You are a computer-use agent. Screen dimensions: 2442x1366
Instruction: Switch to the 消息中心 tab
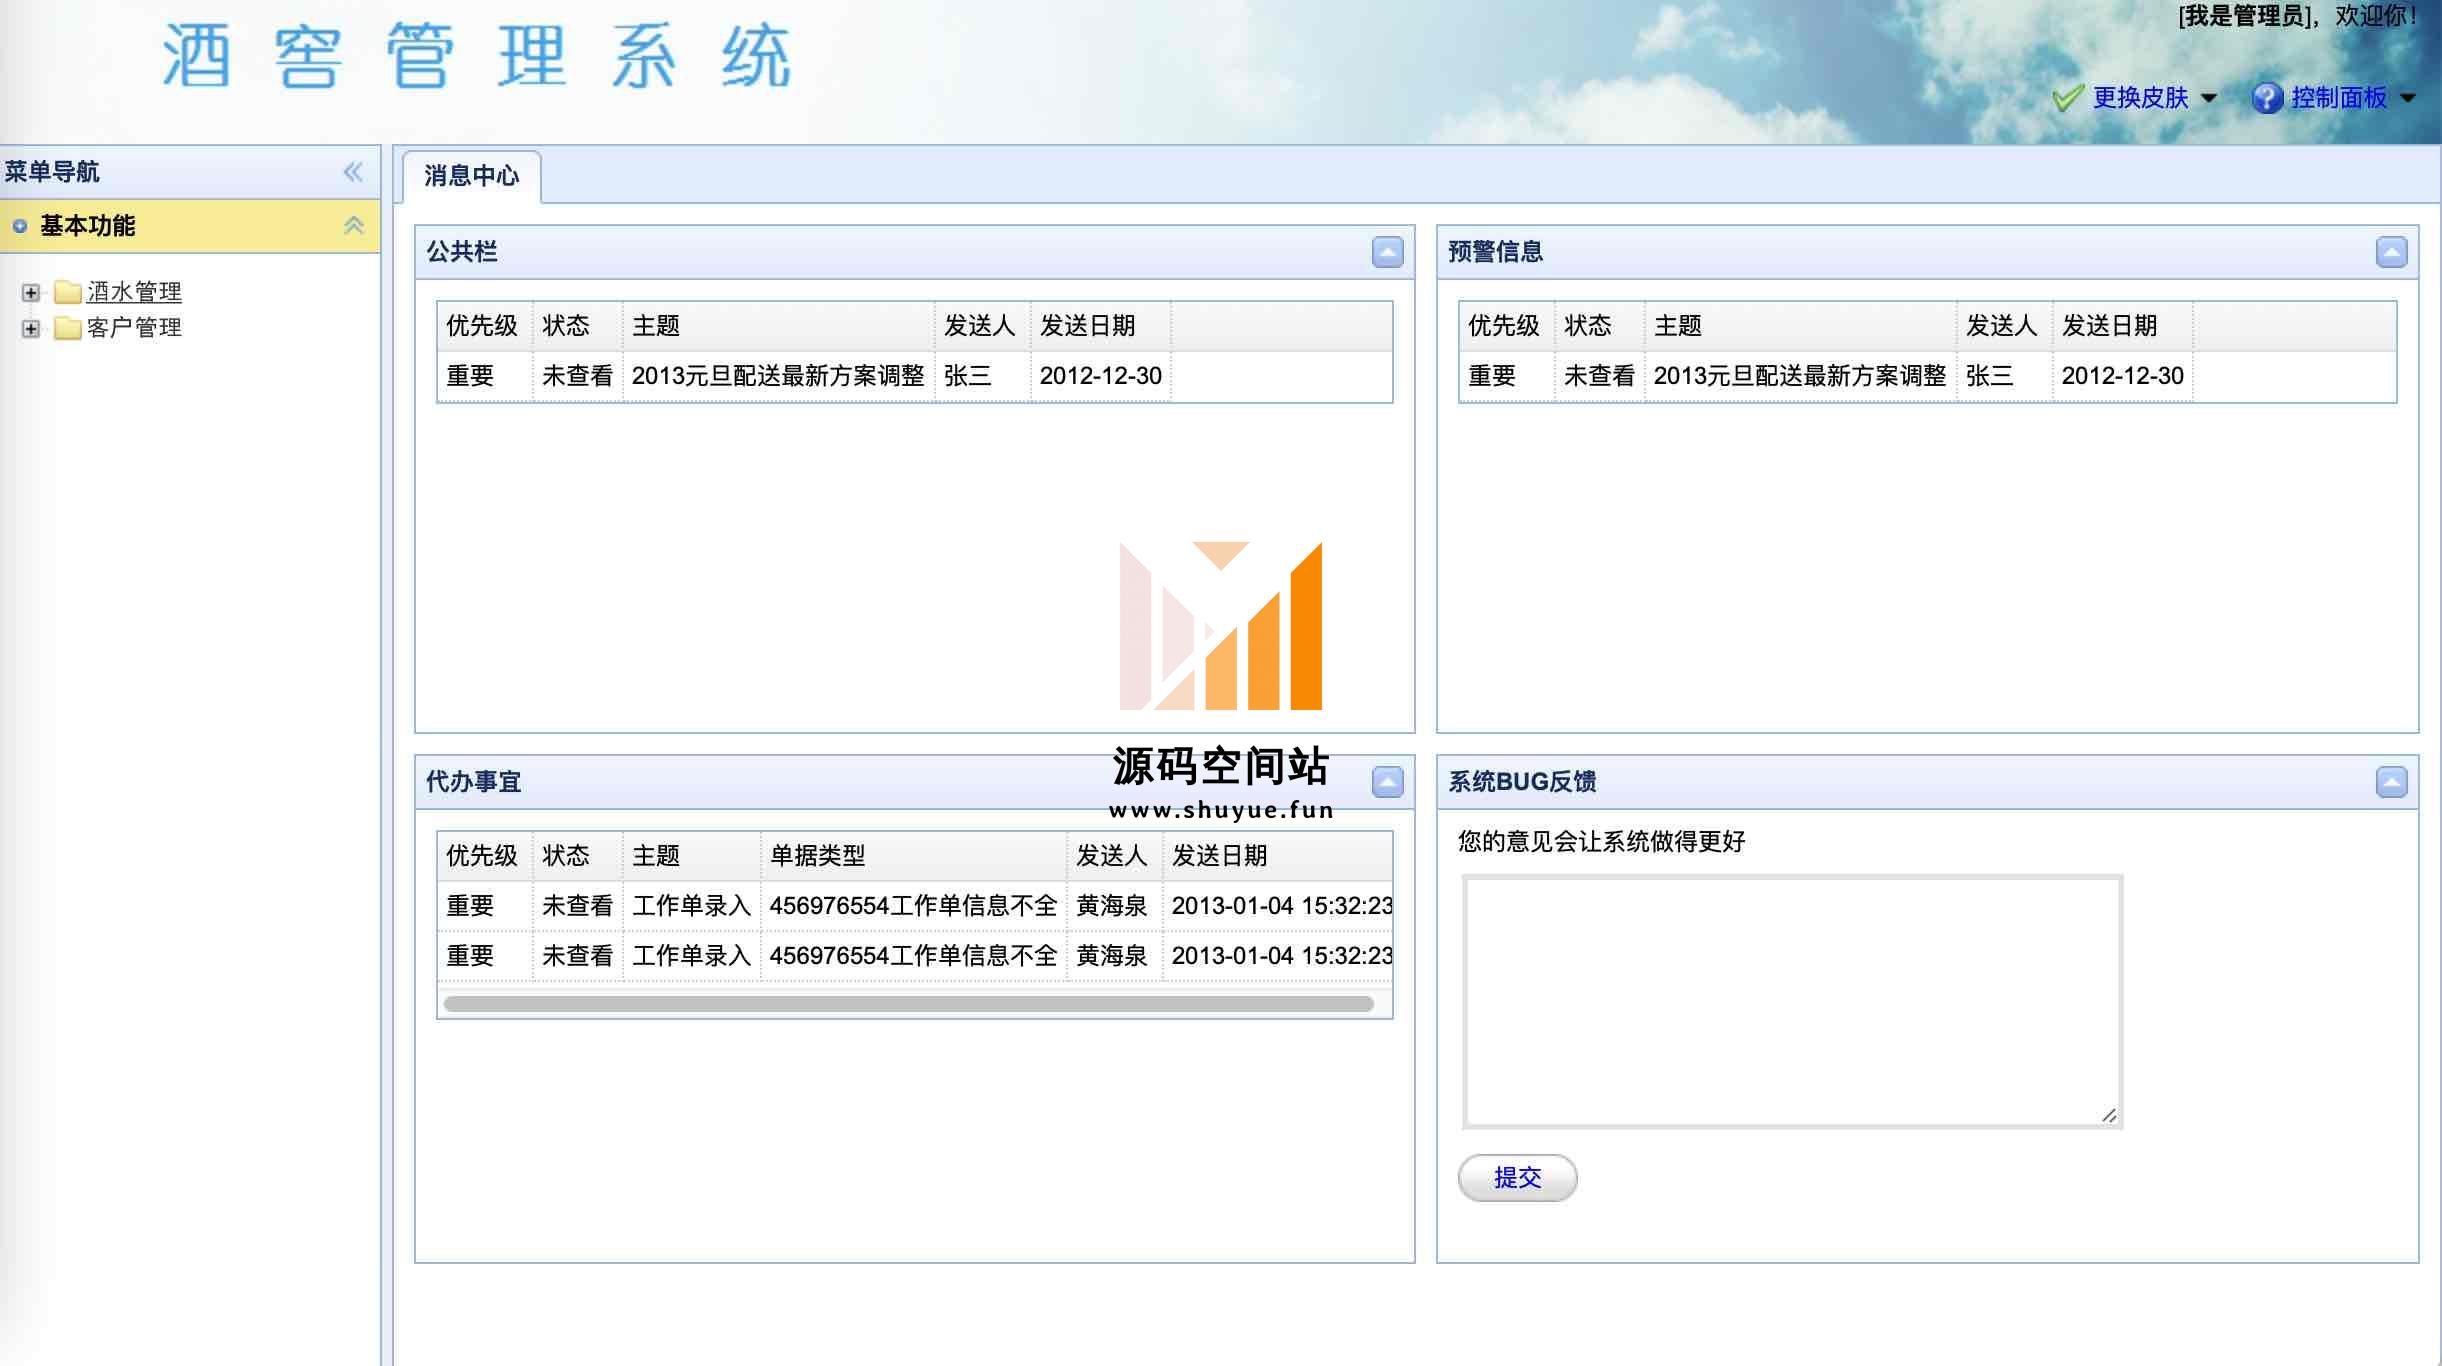[x=471, y=176]
